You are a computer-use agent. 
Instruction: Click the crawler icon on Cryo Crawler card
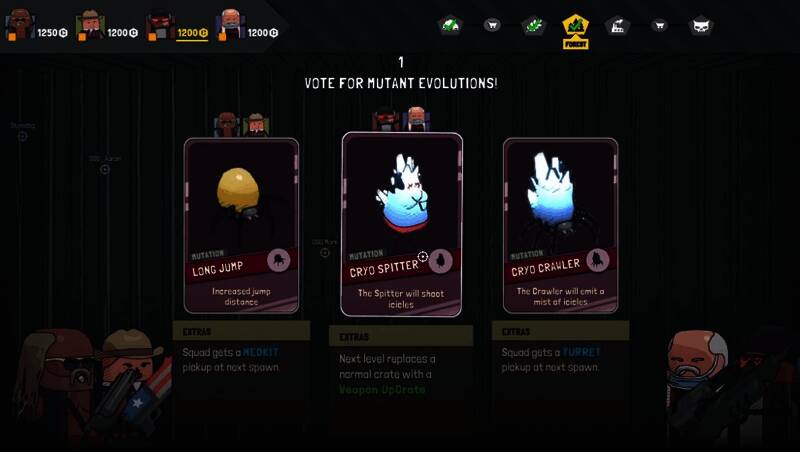[597, 260]
